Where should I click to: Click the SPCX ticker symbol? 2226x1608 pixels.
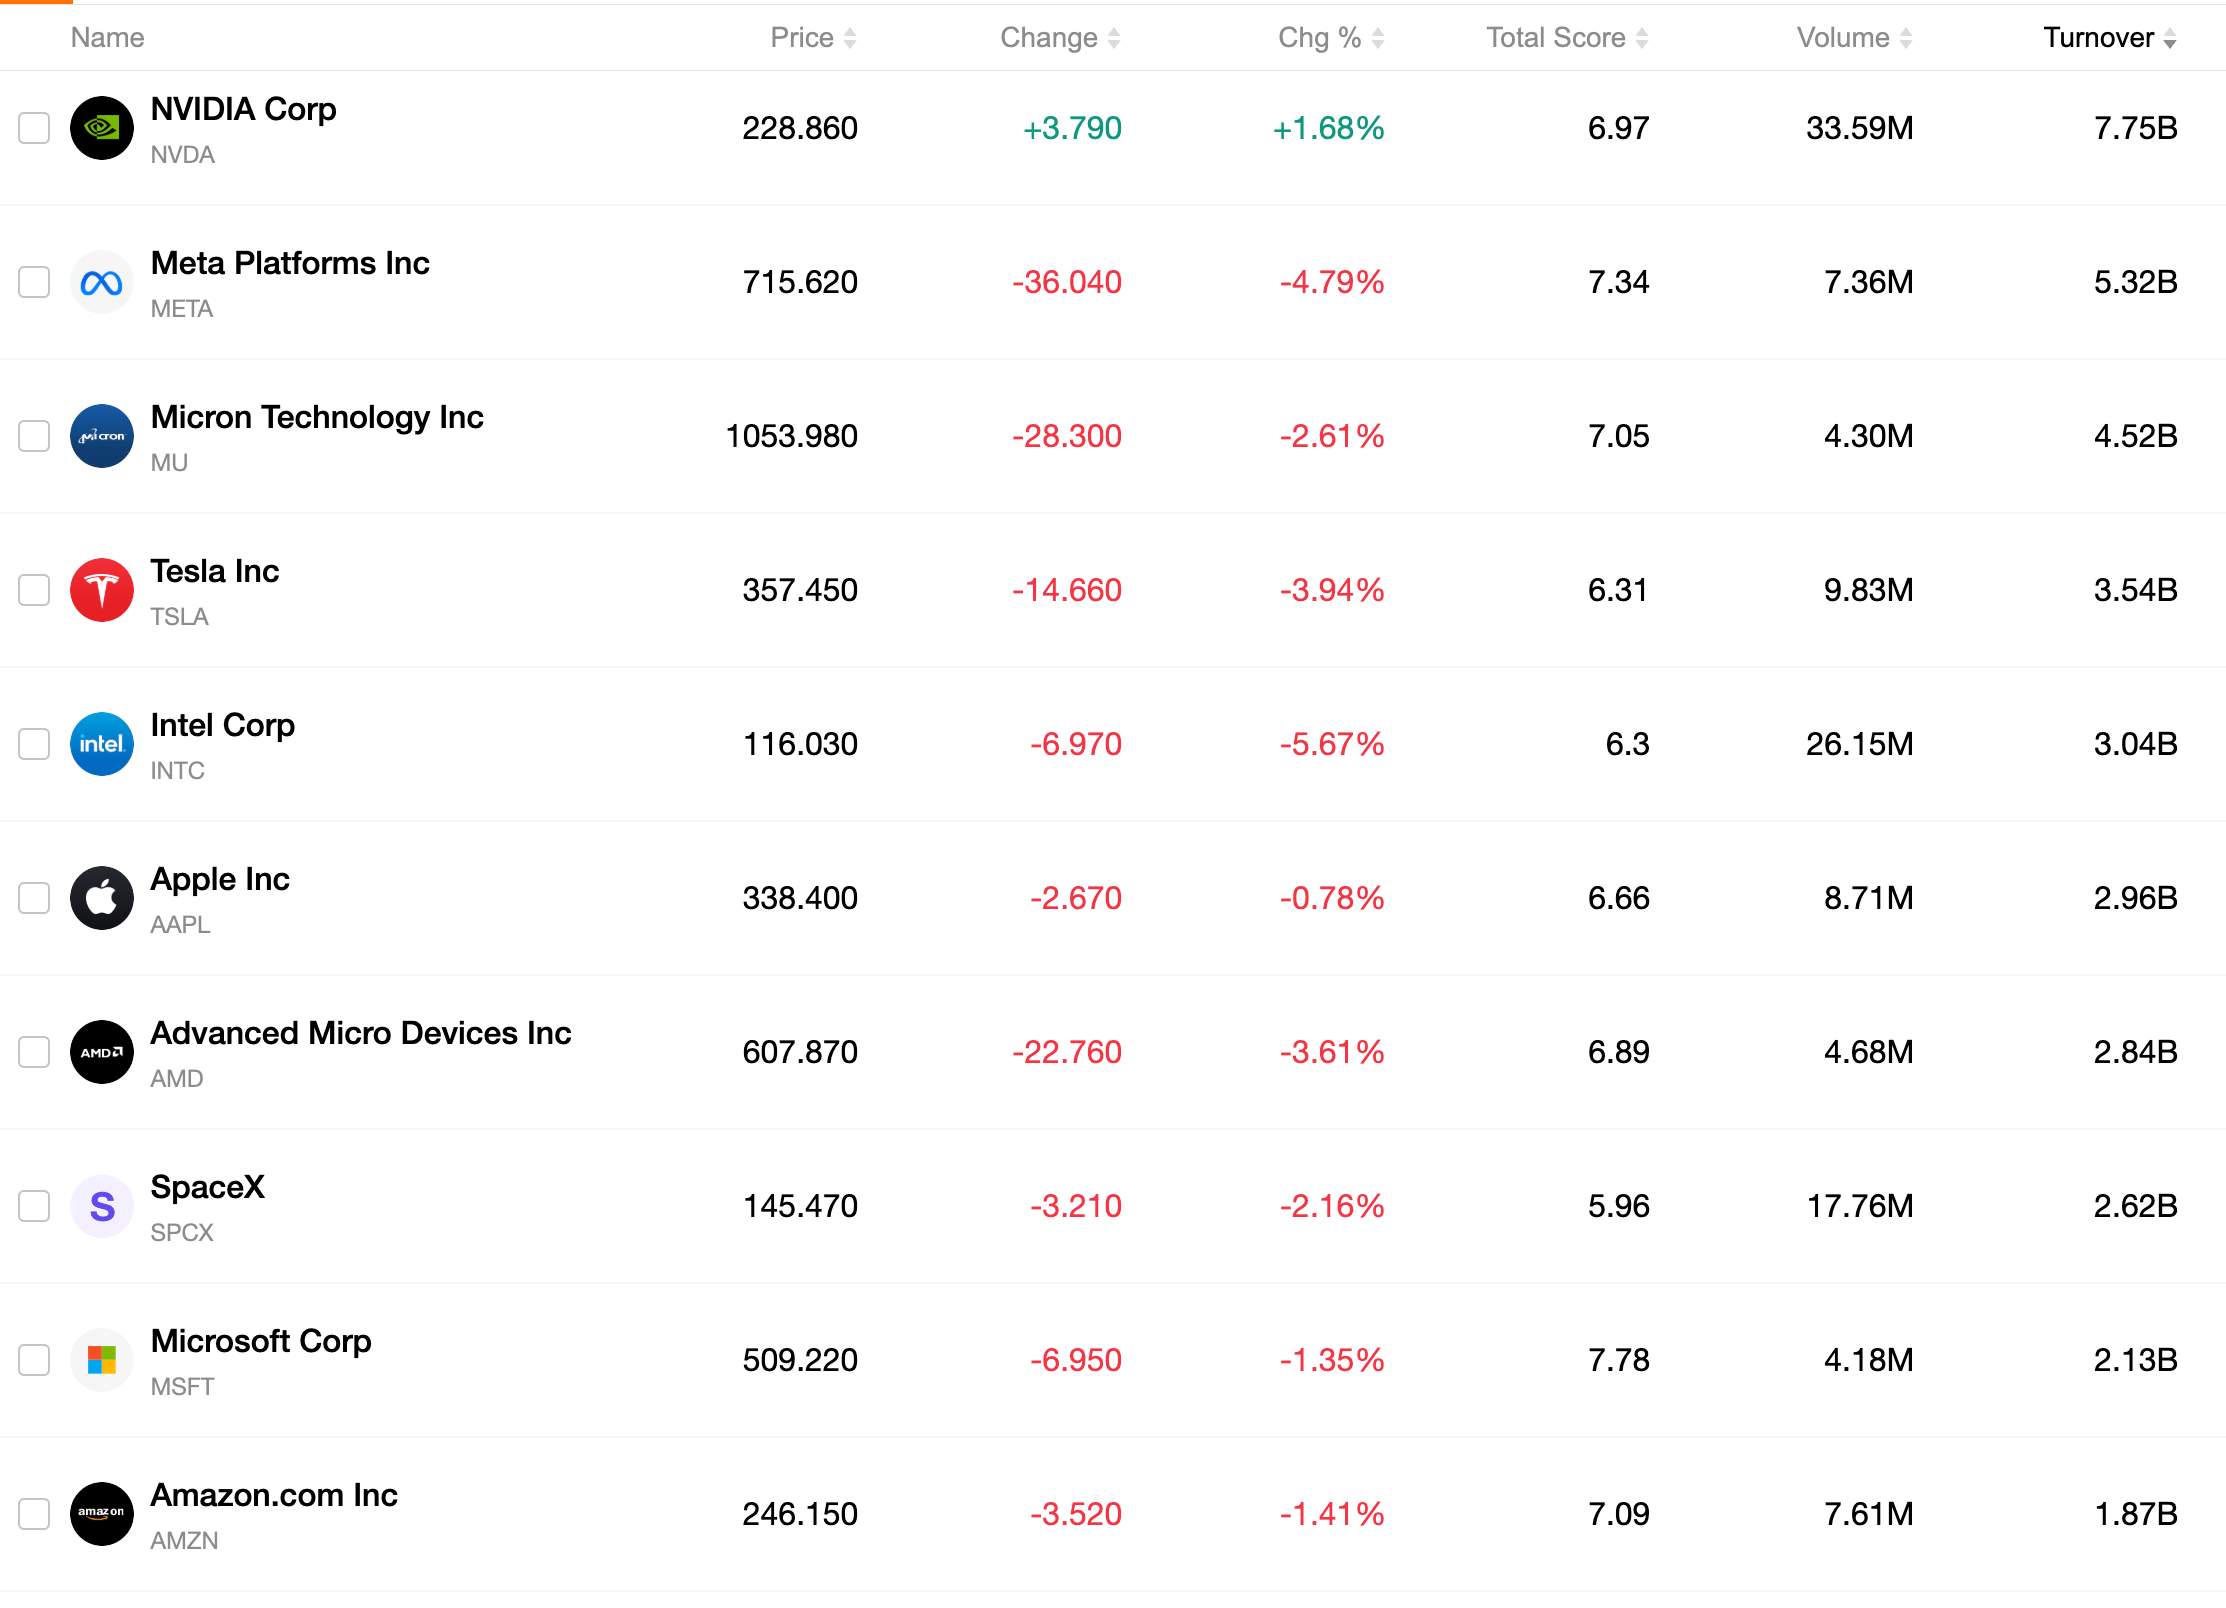coord(182,1233)
